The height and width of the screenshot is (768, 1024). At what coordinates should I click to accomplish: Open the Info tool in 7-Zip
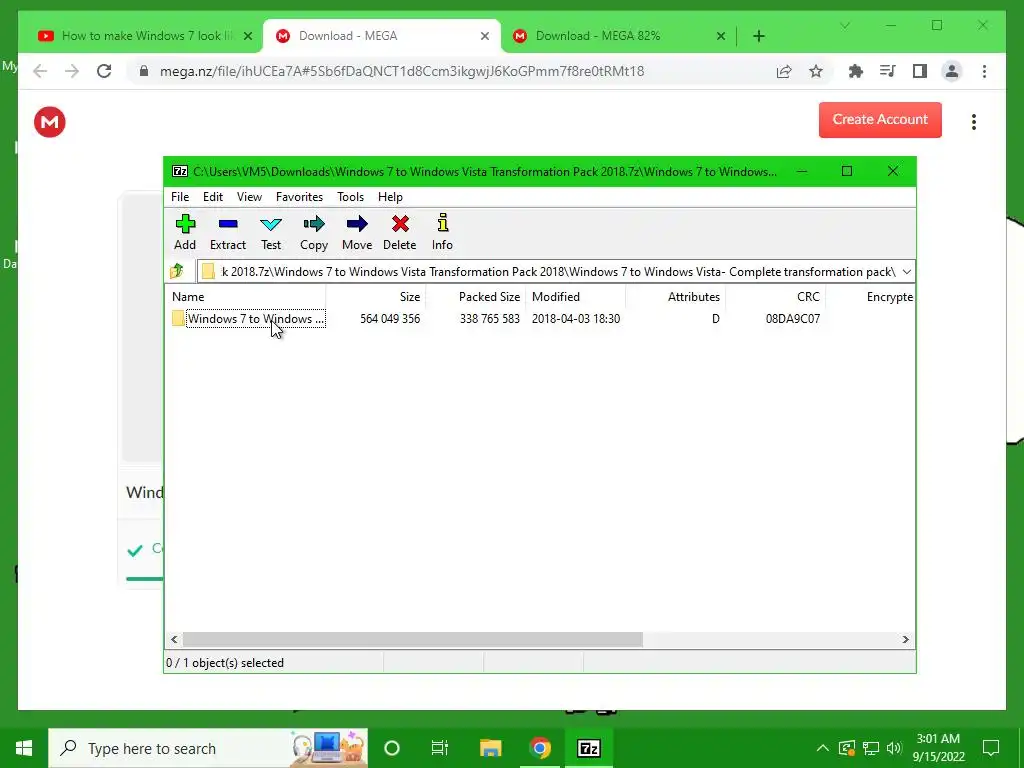[x=442, y=232]
